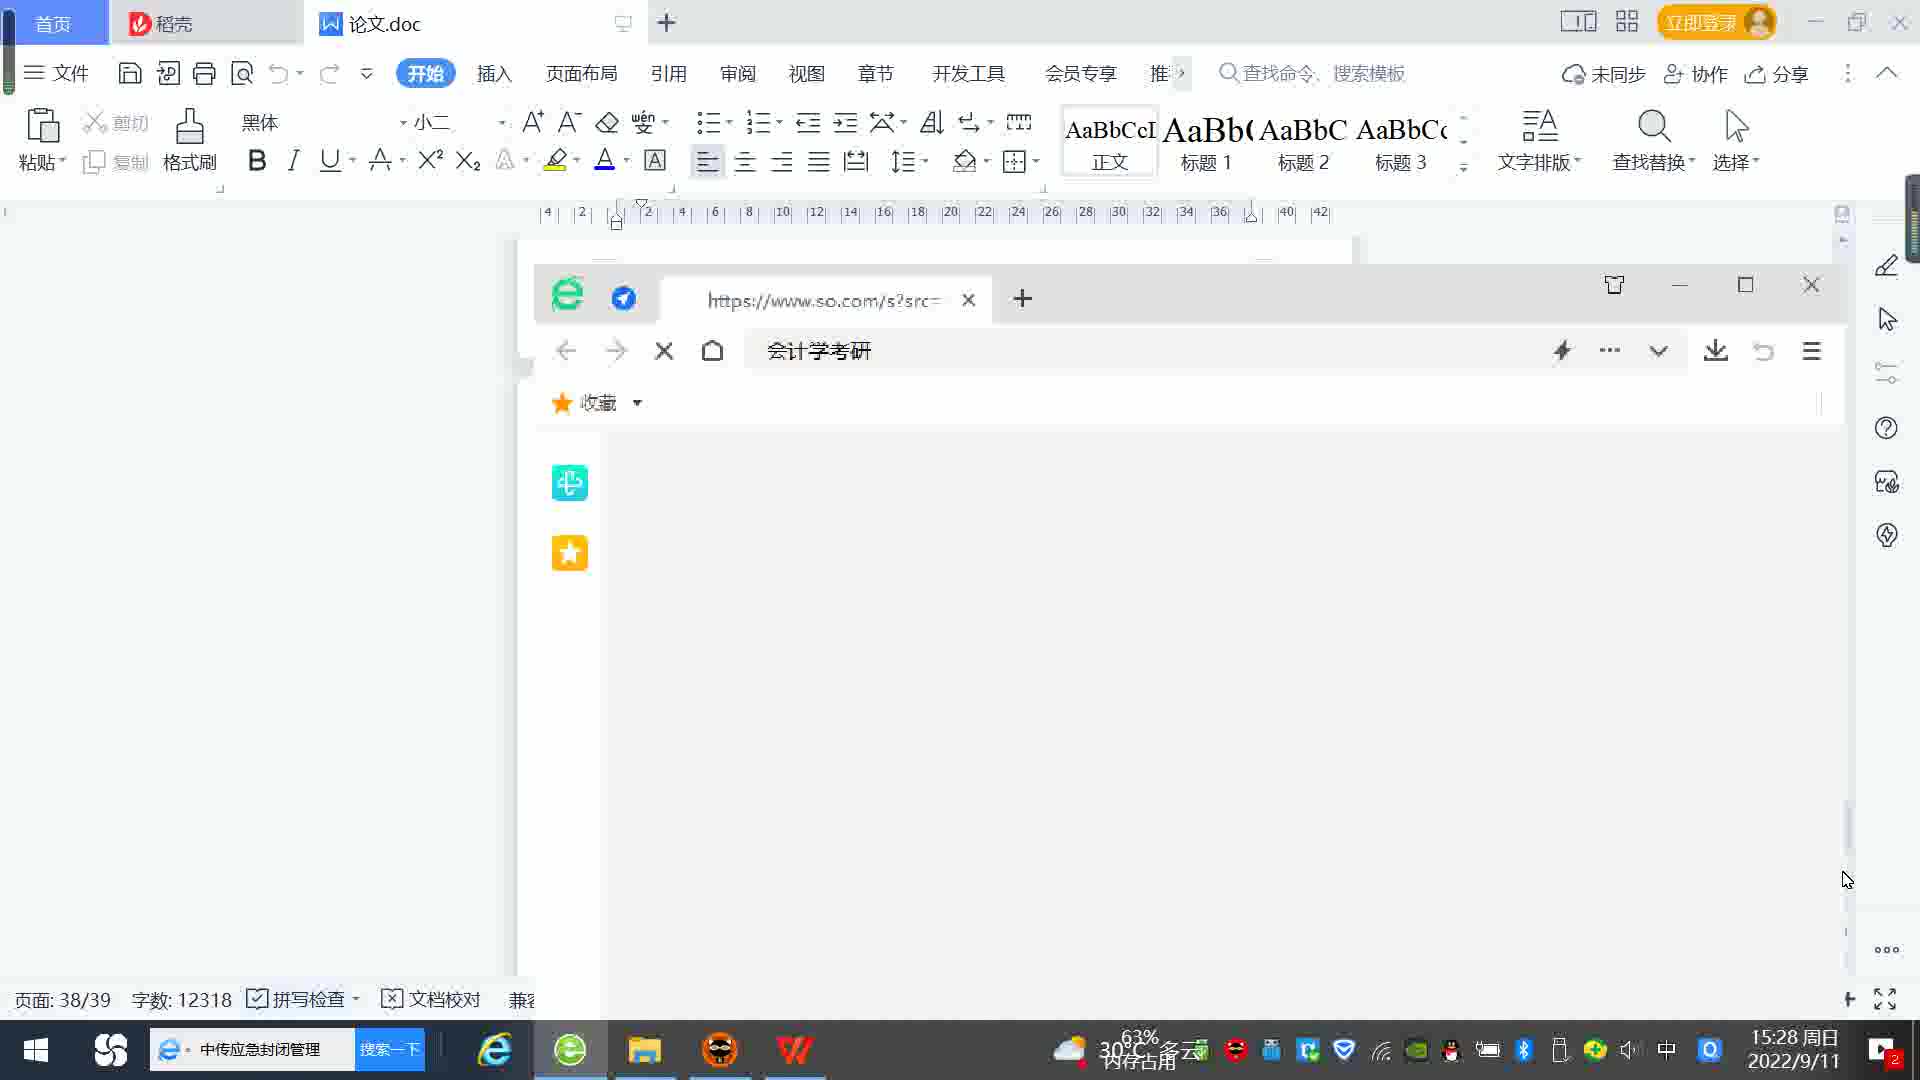Toggle italic formatting
Screen dimensions: 1920x1080
[293, 161]
